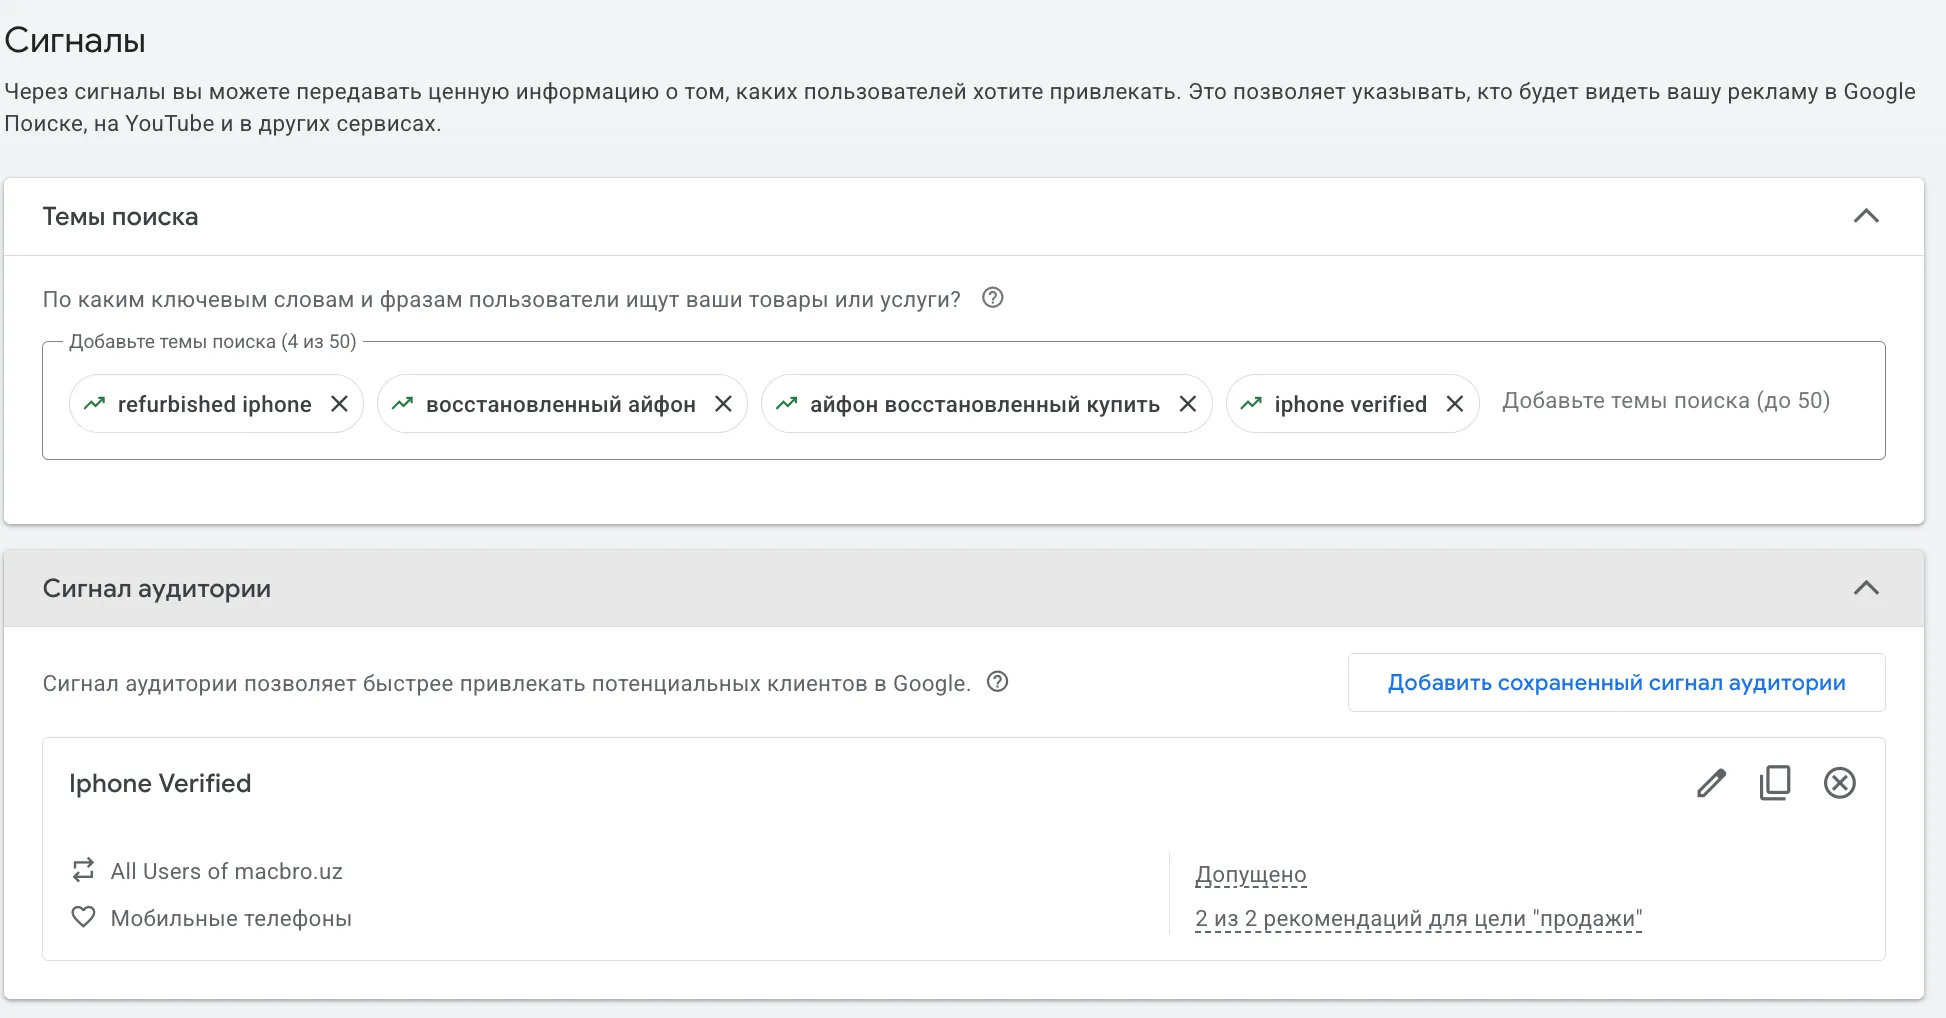The image size is (1946, 1018).
Task: Click All Users of macbro.uz text
Action: (x=227, y=871)
